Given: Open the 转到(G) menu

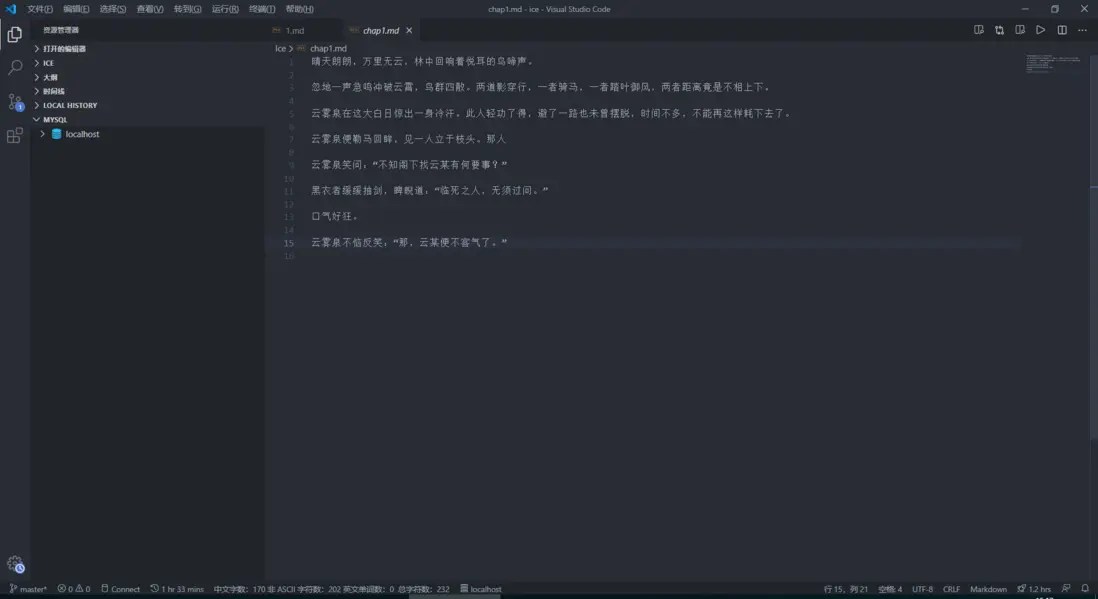Looking at the screenshot, I should (x=188, y=9).
